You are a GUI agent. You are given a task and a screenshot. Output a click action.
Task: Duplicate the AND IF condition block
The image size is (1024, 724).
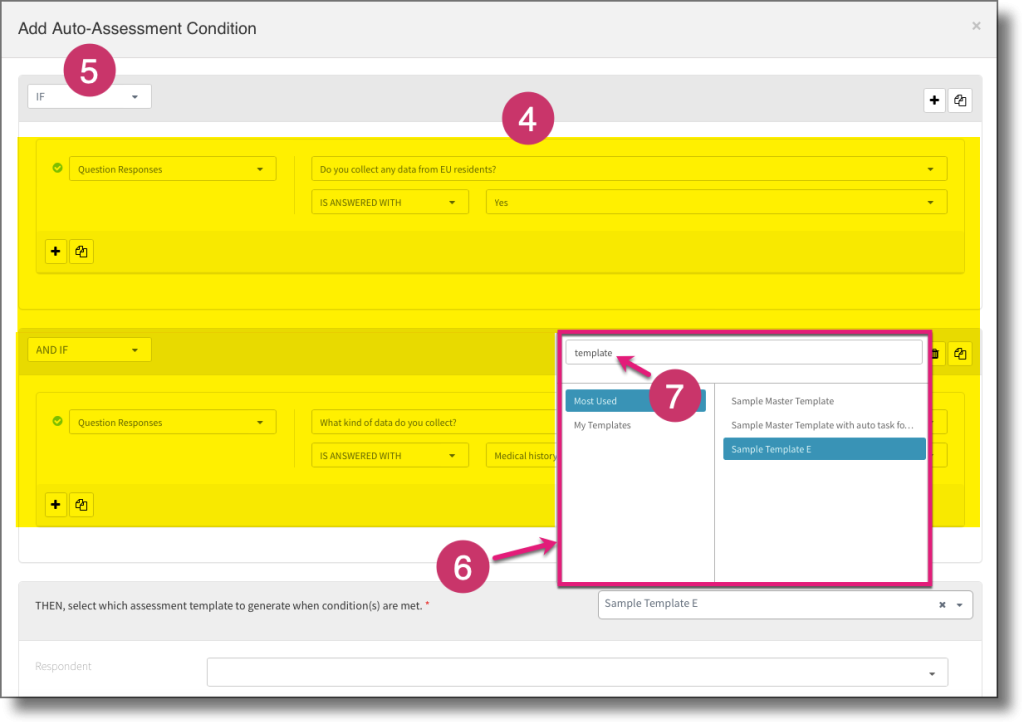click(x=960, y=353)
